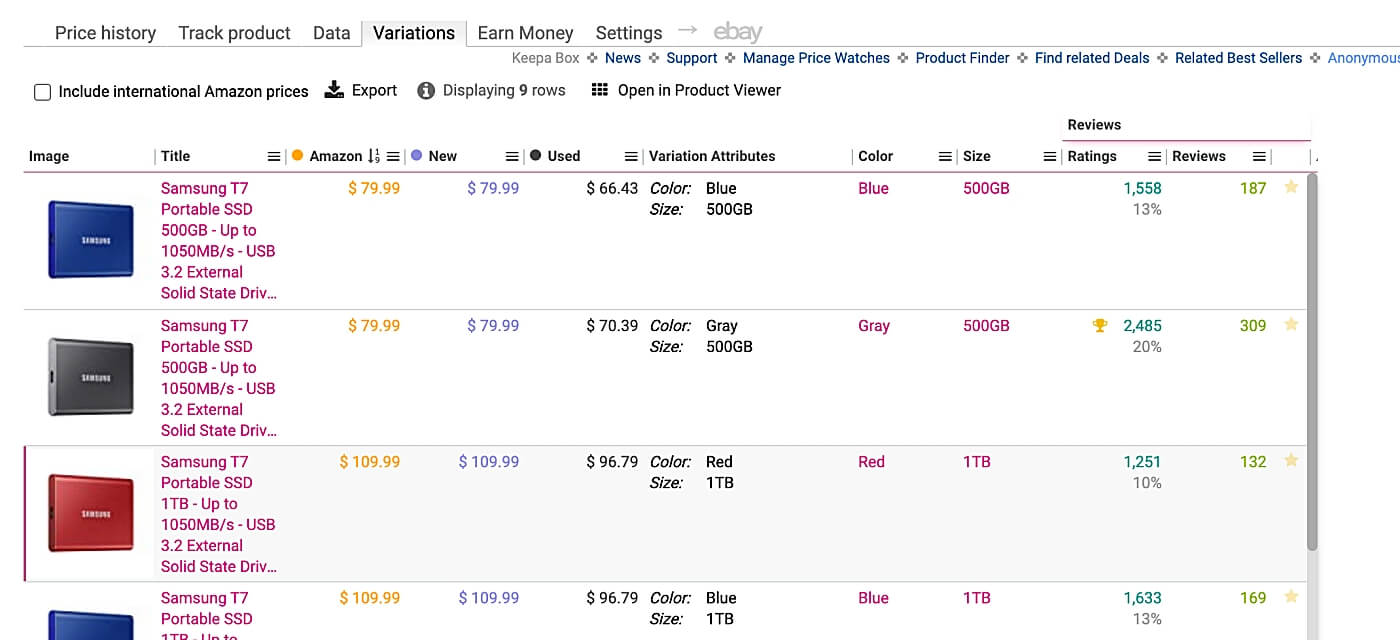Click the Amazon price in the Red 1TB row

(x=370, y=462)
